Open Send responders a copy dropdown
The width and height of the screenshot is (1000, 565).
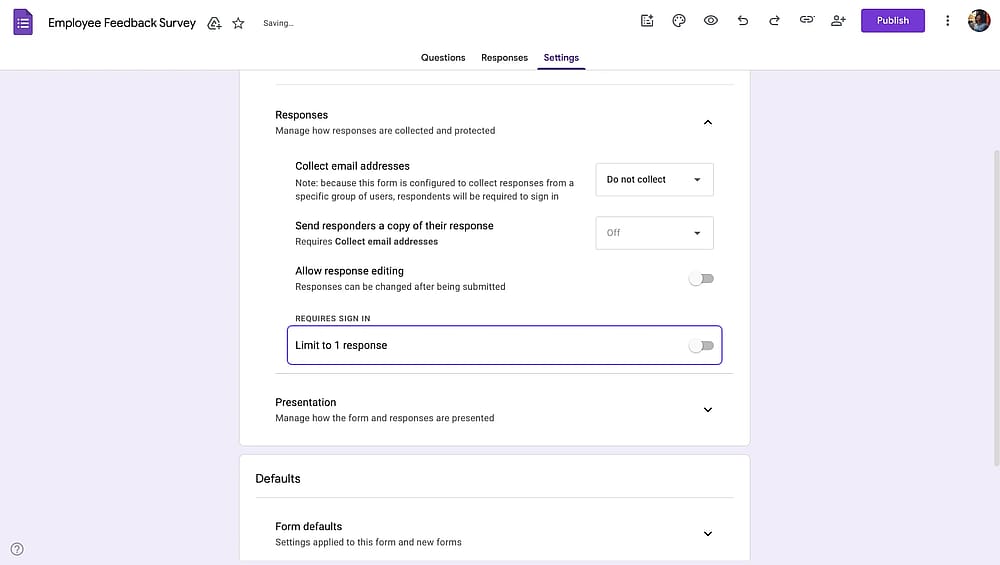point(654,233)
